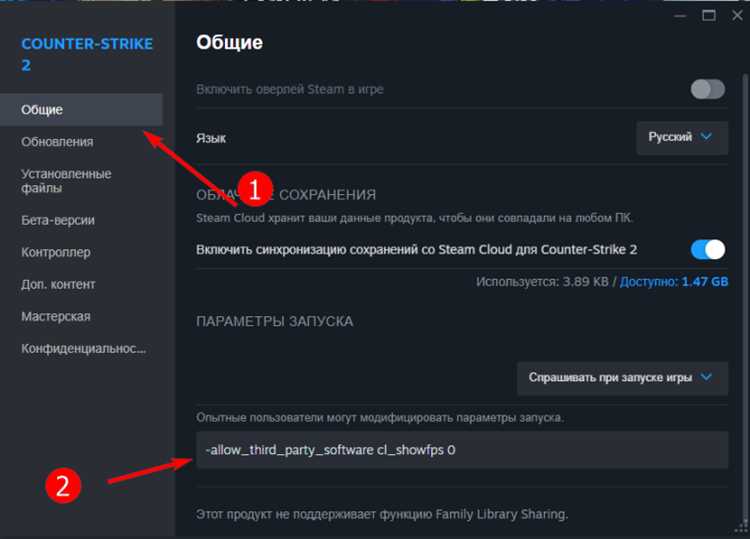Click the ПАРАМЕТРЫ ЗАПУСКА heading
Screen dimensions: 750x539
pyautogui.click(x=275, y=321)
